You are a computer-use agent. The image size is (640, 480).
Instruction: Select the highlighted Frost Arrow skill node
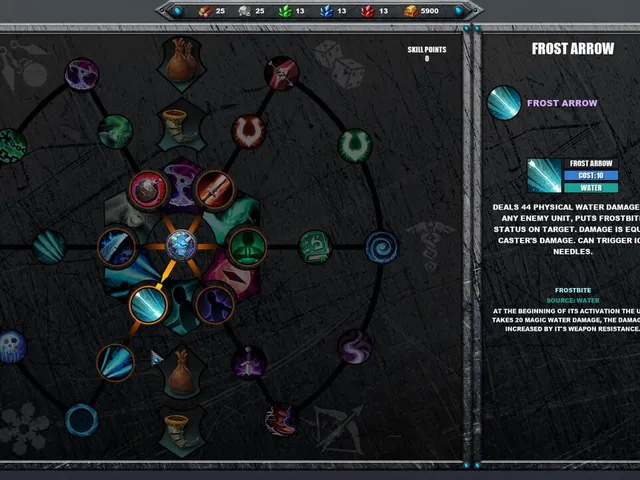coord(149,304)
